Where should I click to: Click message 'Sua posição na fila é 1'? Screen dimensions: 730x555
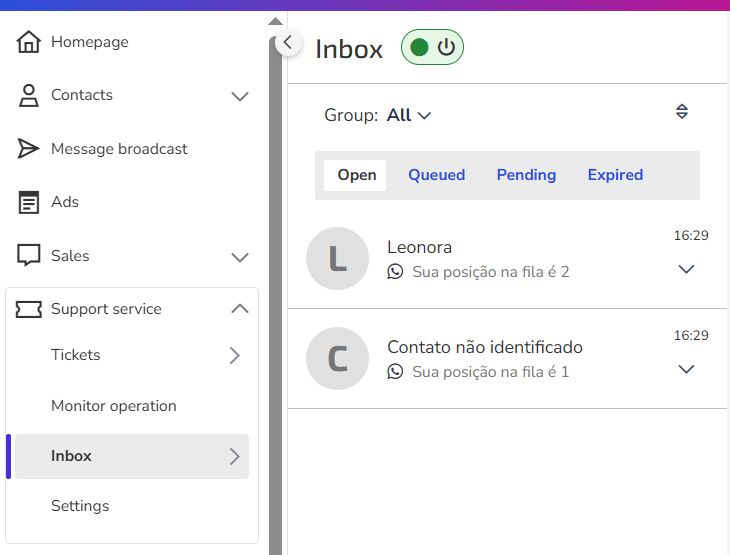click(x=491, y=372)
